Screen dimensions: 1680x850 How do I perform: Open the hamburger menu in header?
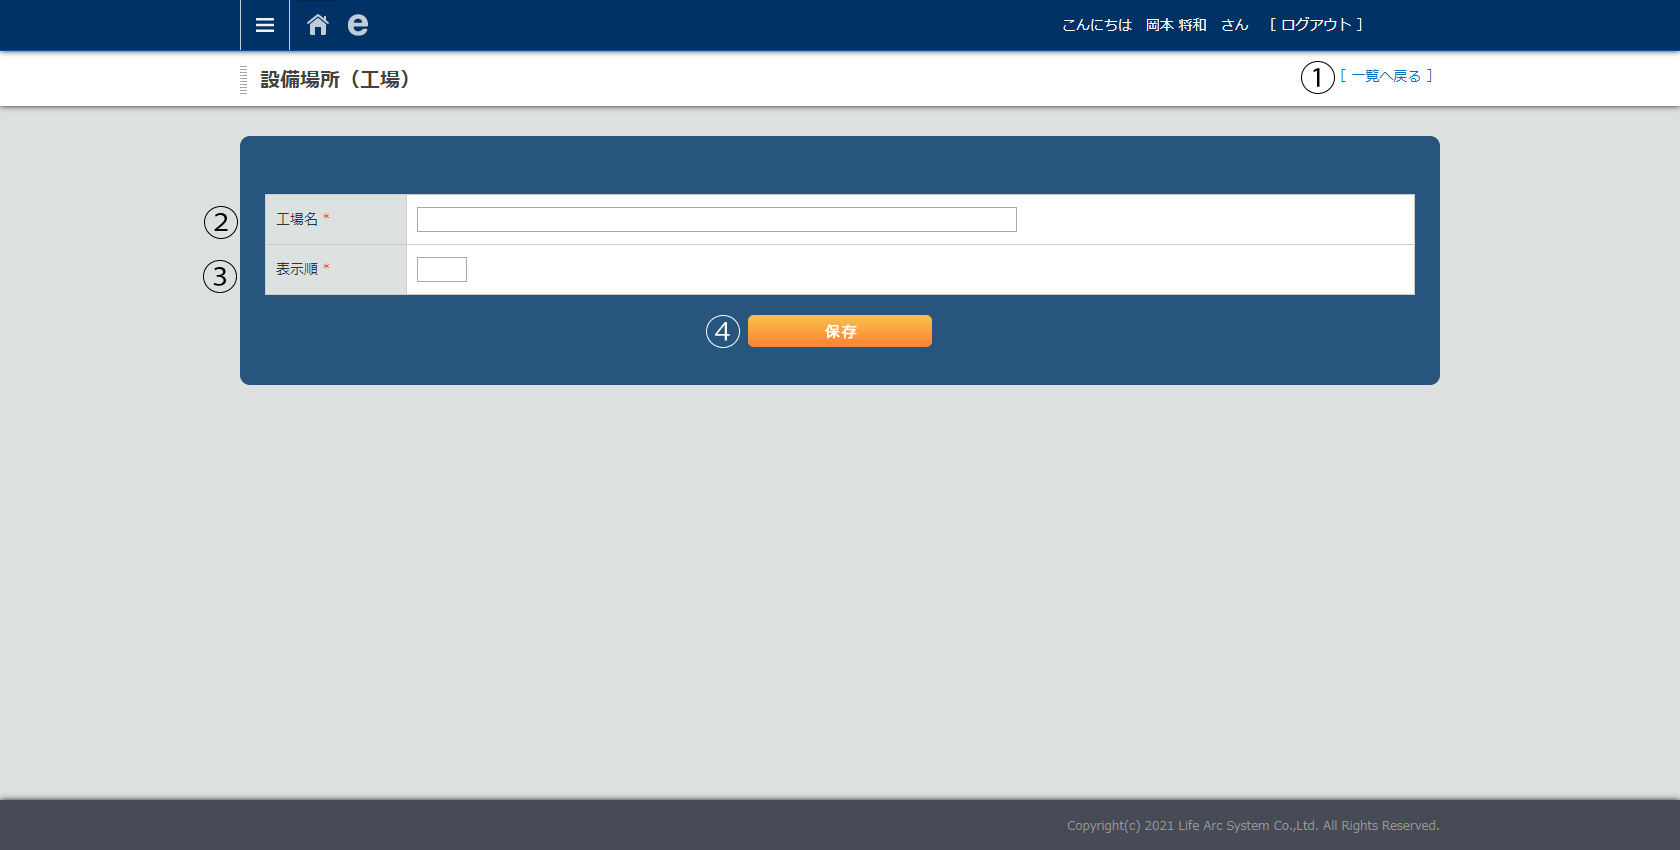coord(265,25)
